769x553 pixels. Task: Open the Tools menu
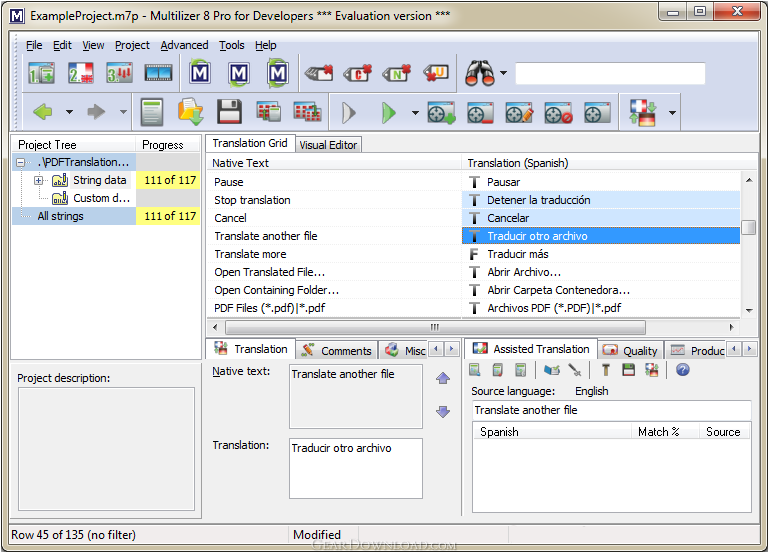(231, 45)
